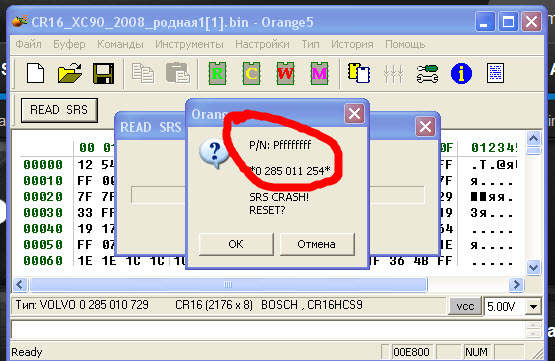Image resolution: width=555 pixels, height=361 pixels.
Task: Open the Файл menu
Action: [28, 44]
